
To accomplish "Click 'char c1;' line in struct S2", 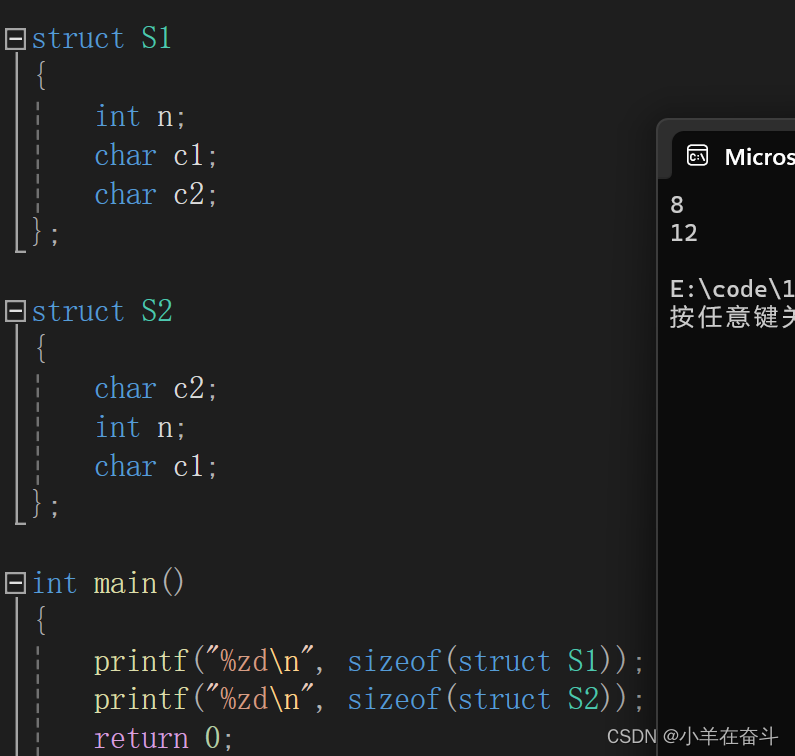I will point(156,466).
